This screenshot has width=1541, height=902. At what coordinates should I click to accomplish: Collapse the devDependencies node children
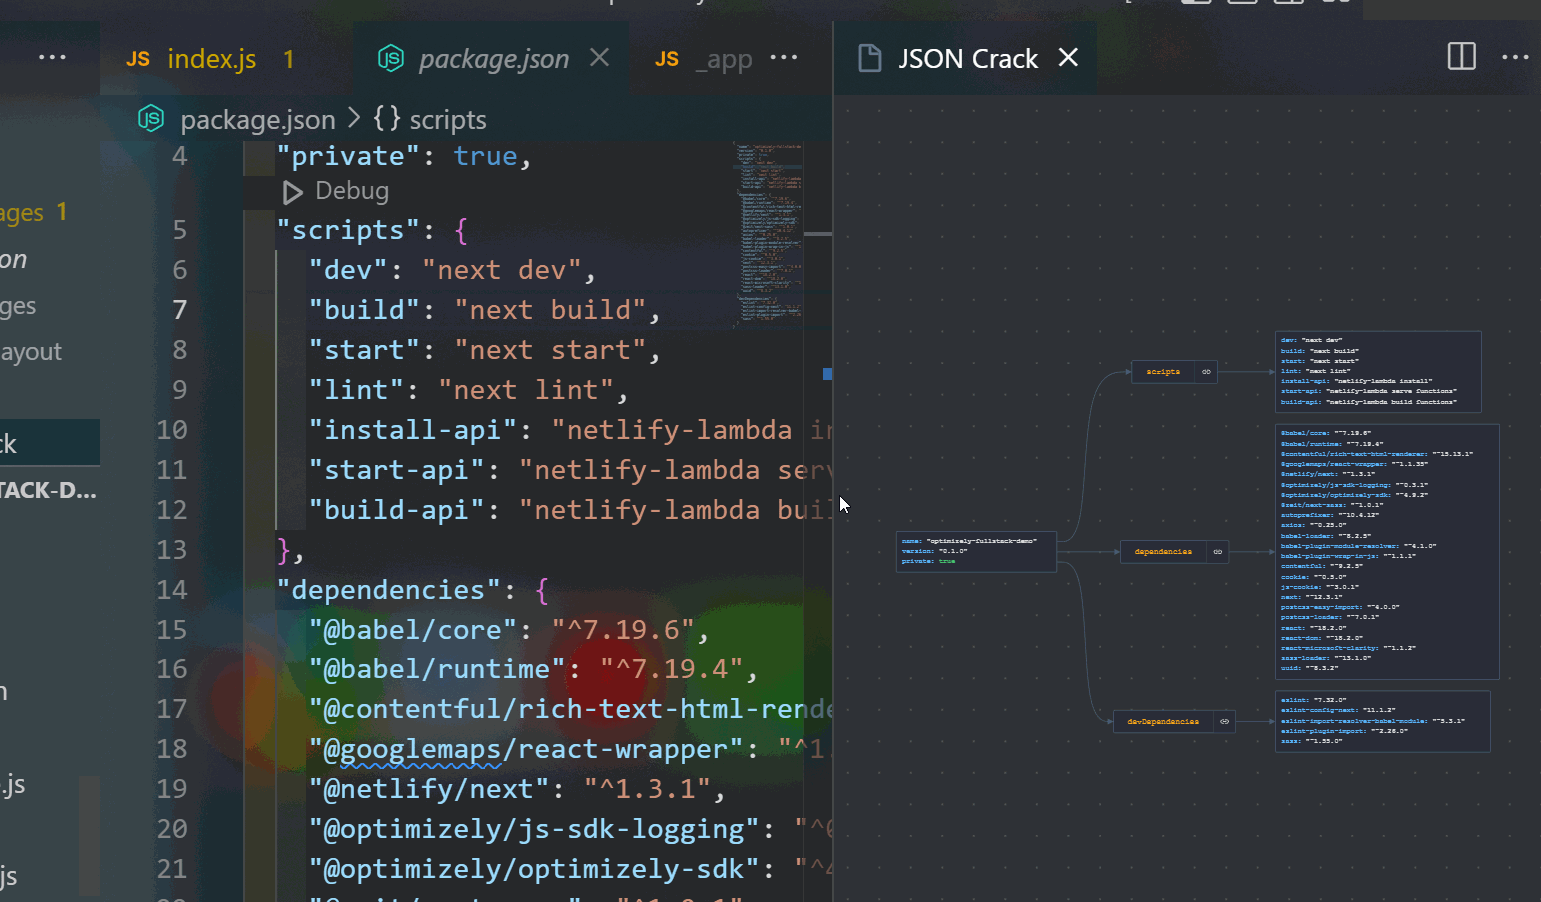(1224, 721)
